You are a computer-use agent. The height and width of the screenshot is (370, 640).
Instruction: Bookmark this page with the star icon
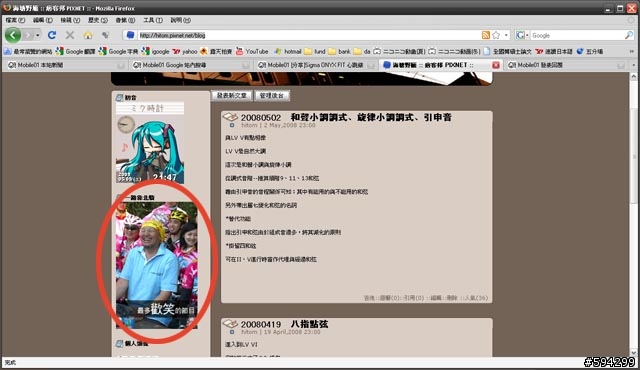[x=496, y=35]
